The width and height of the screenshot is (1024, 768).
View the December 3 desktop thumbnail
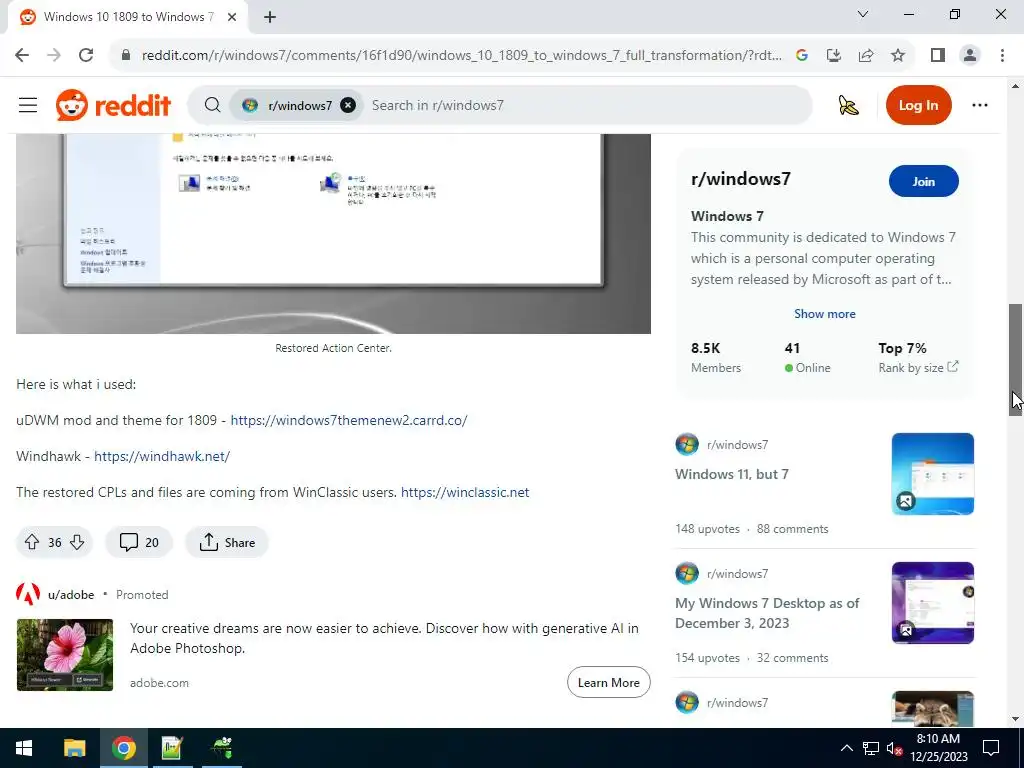(933, 603)
